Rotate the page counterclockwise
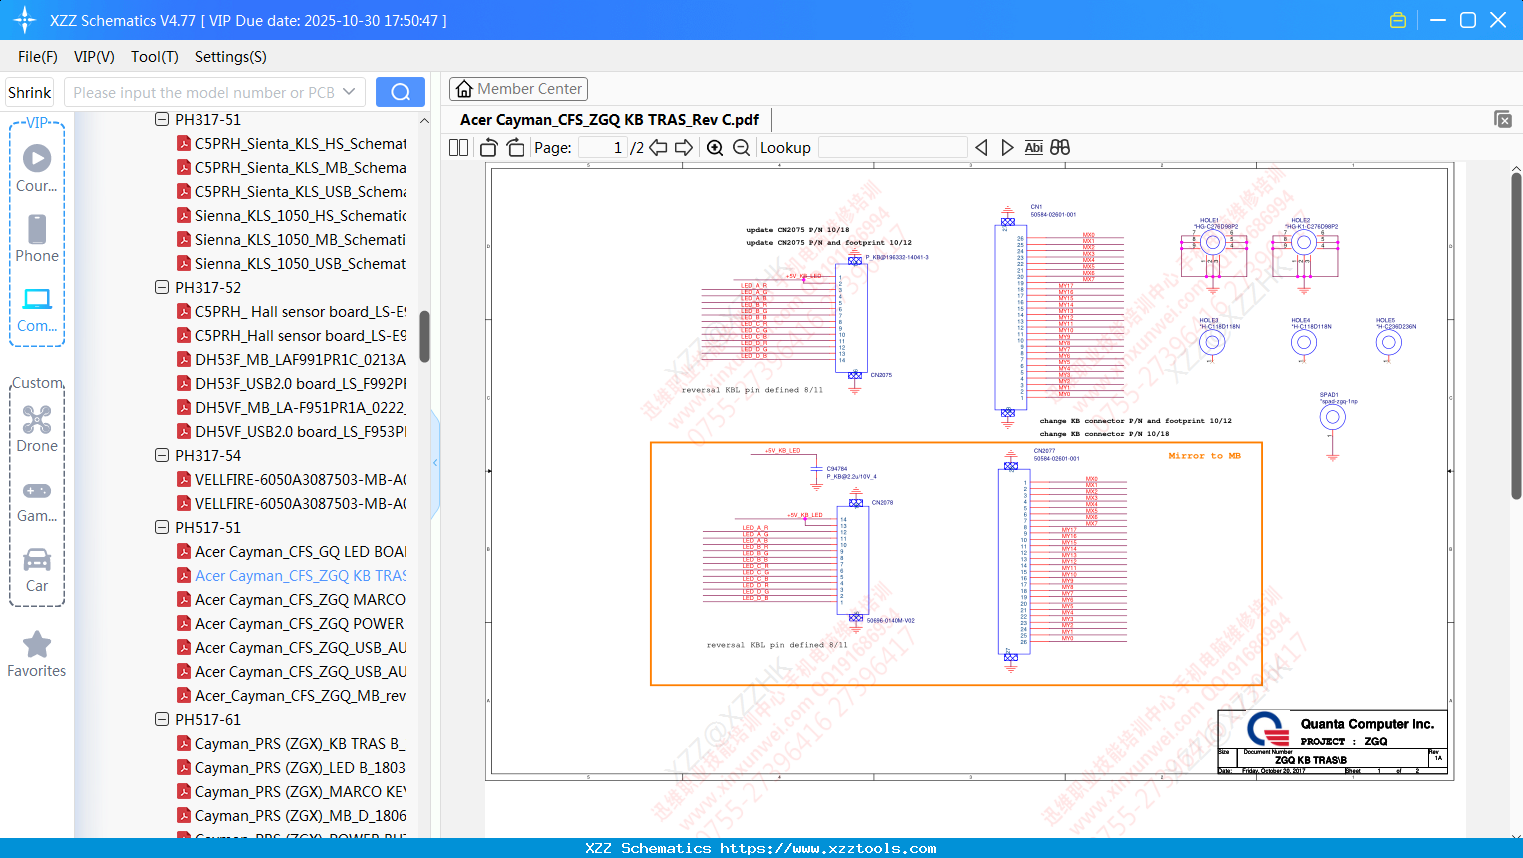1523x858 pixels. [x=489, y=148]
